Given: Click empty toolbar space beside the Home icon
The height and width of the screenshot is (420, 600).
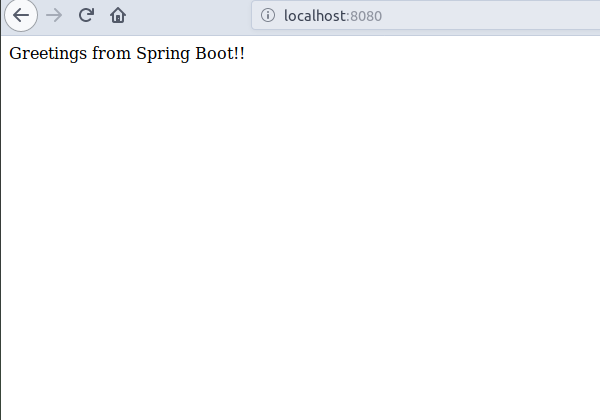Looking at the screenshot, I should [x=190, y=15].
